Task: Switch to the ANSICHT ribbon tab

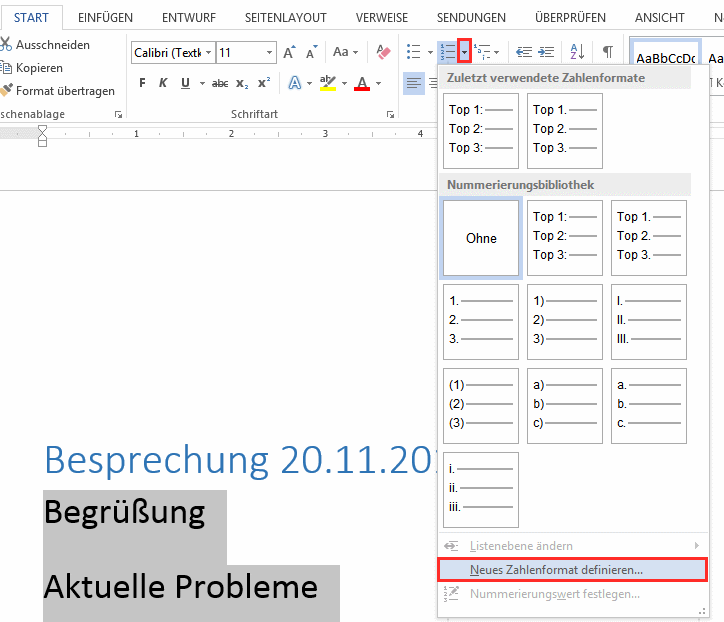Action: click(660, 18)
